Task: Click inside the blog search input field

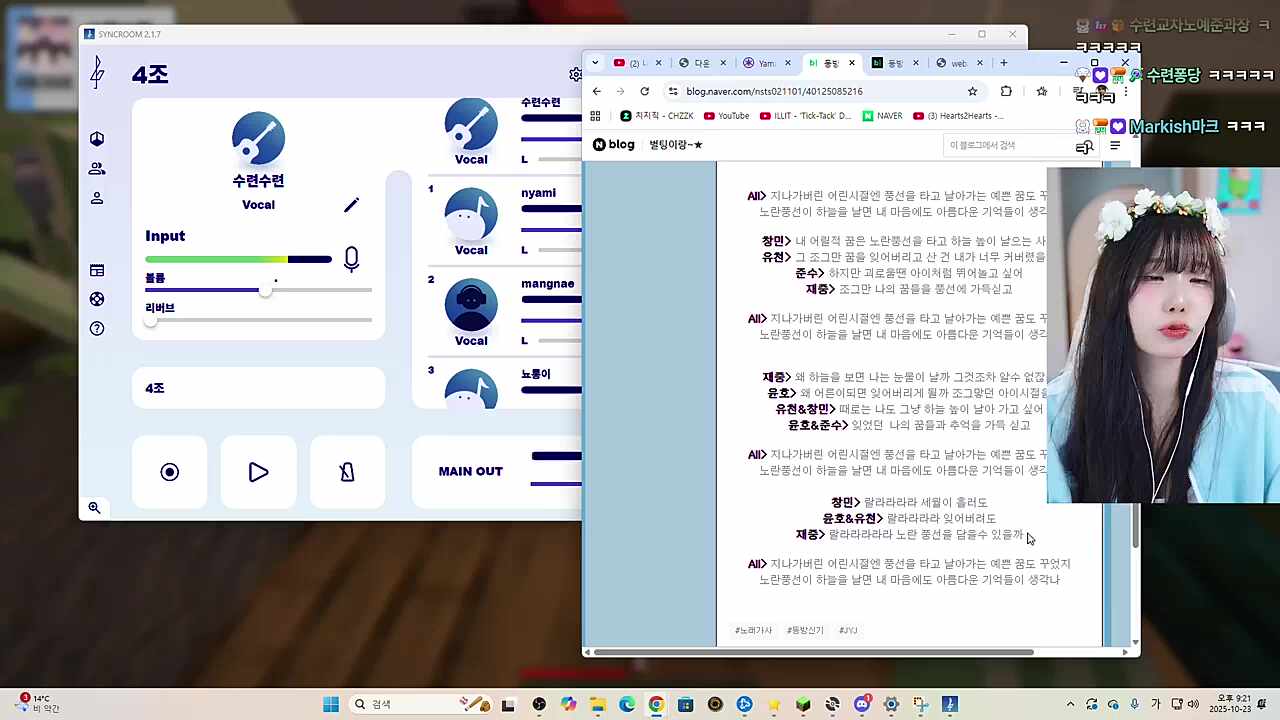Action: 1000,144
